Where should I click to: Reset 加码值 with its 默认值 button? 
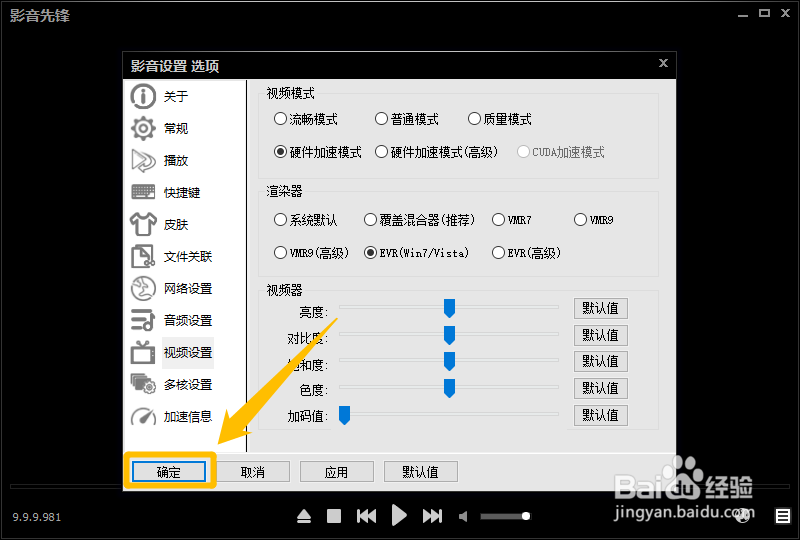click(601, 415)
